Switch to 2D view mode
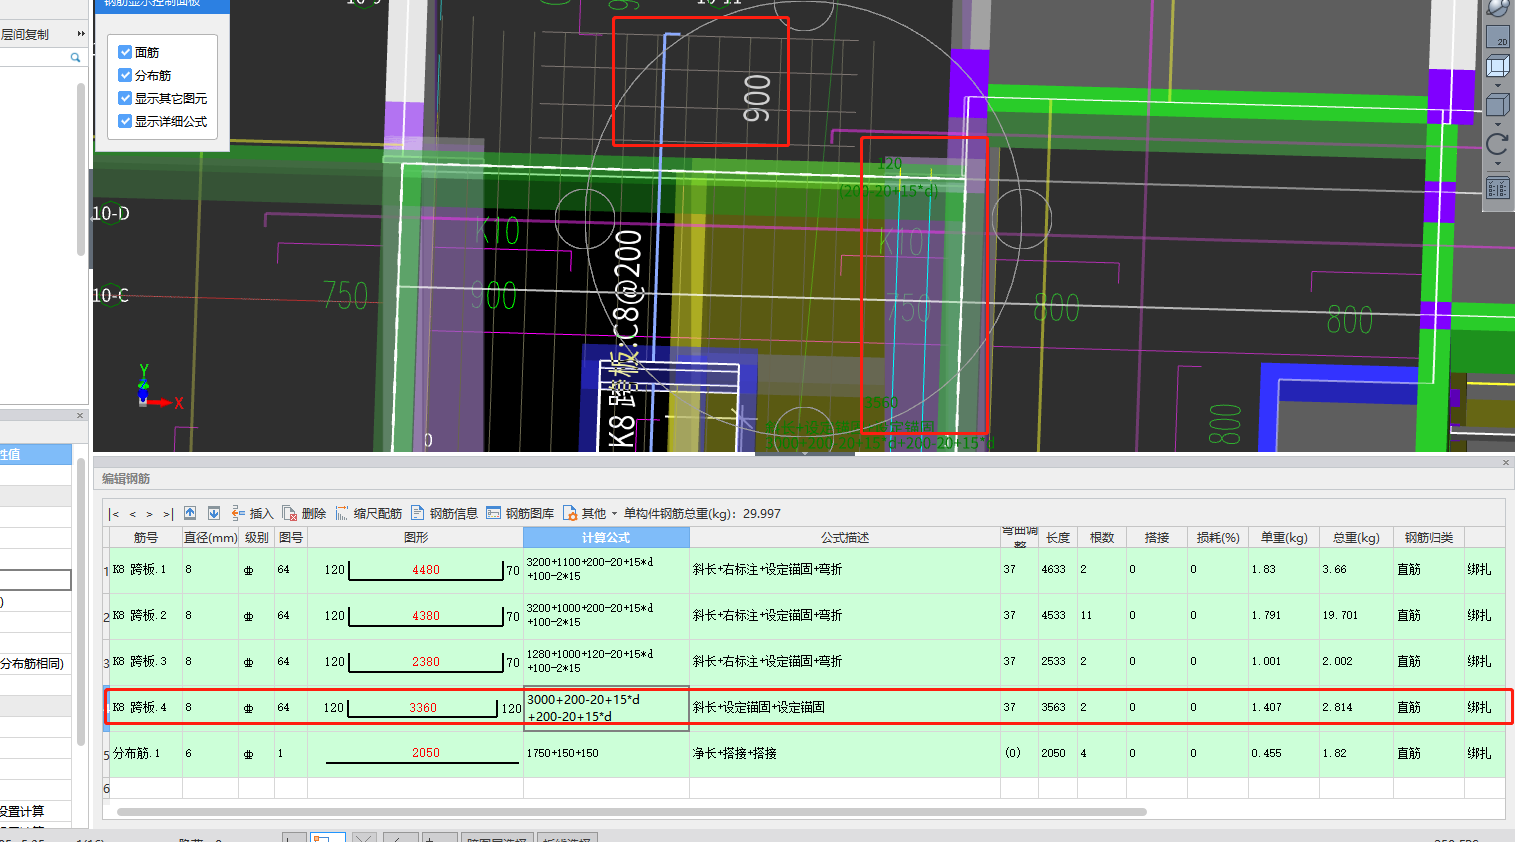 click(x=1498, y=38)
